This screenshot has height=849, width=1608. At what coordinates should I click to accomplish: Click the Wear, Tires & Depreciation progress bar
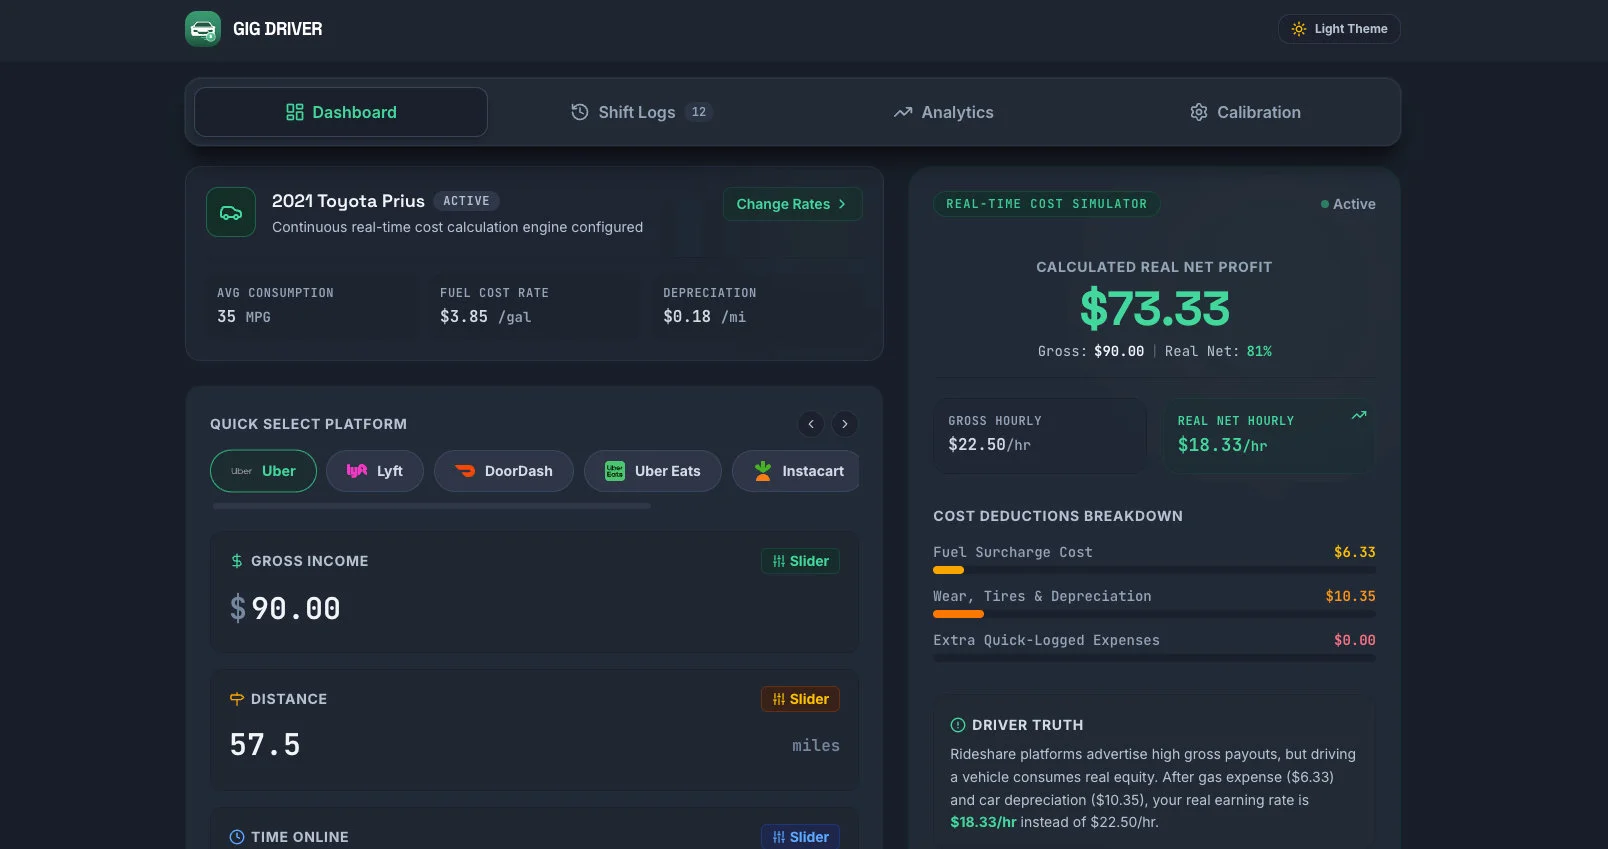pos(1154,614)
